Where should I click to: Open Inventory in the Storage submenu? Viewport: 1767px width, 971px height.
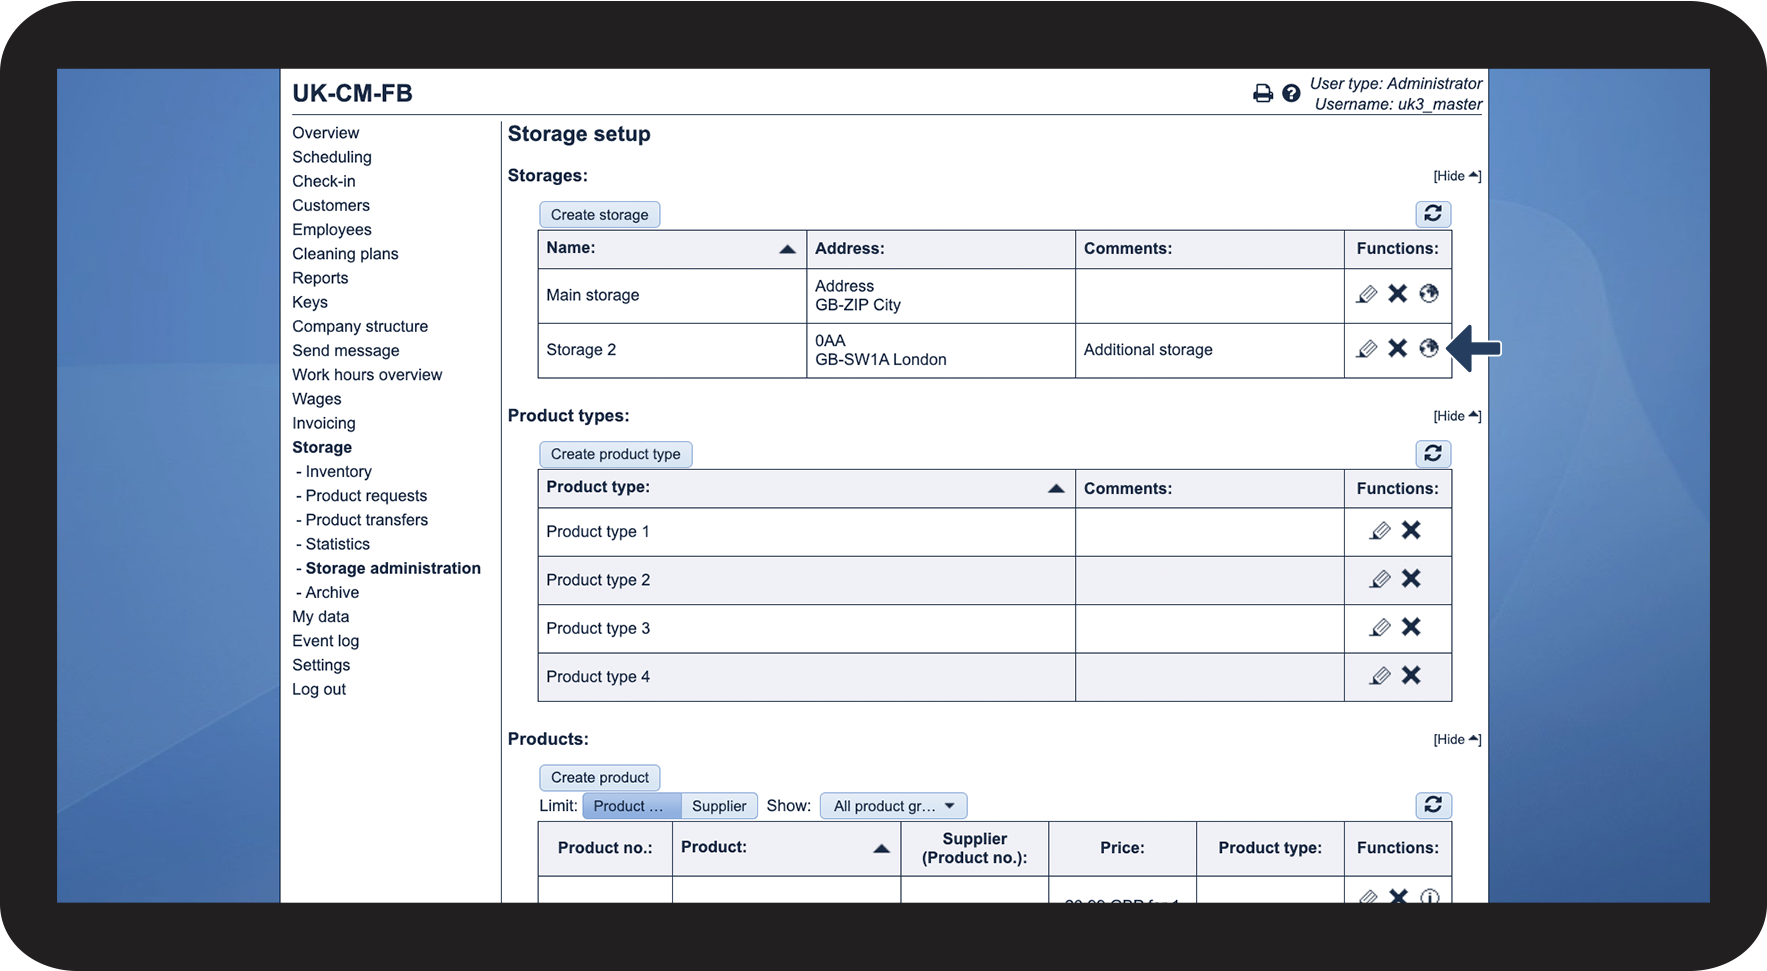338,472
